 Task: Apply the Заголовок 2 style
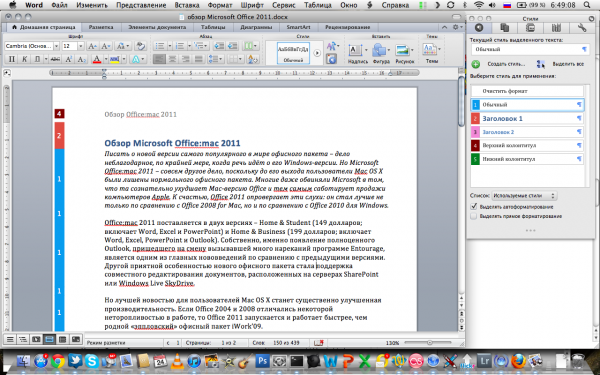coord(527,132)
